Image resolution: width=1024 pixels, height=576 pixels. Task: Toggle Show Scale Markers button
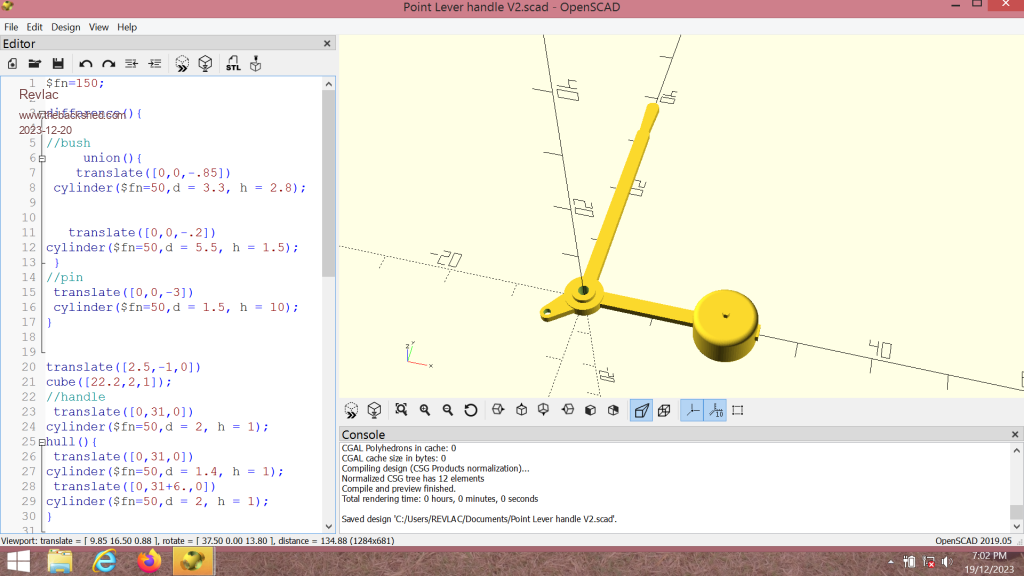(x=715, y=410)
